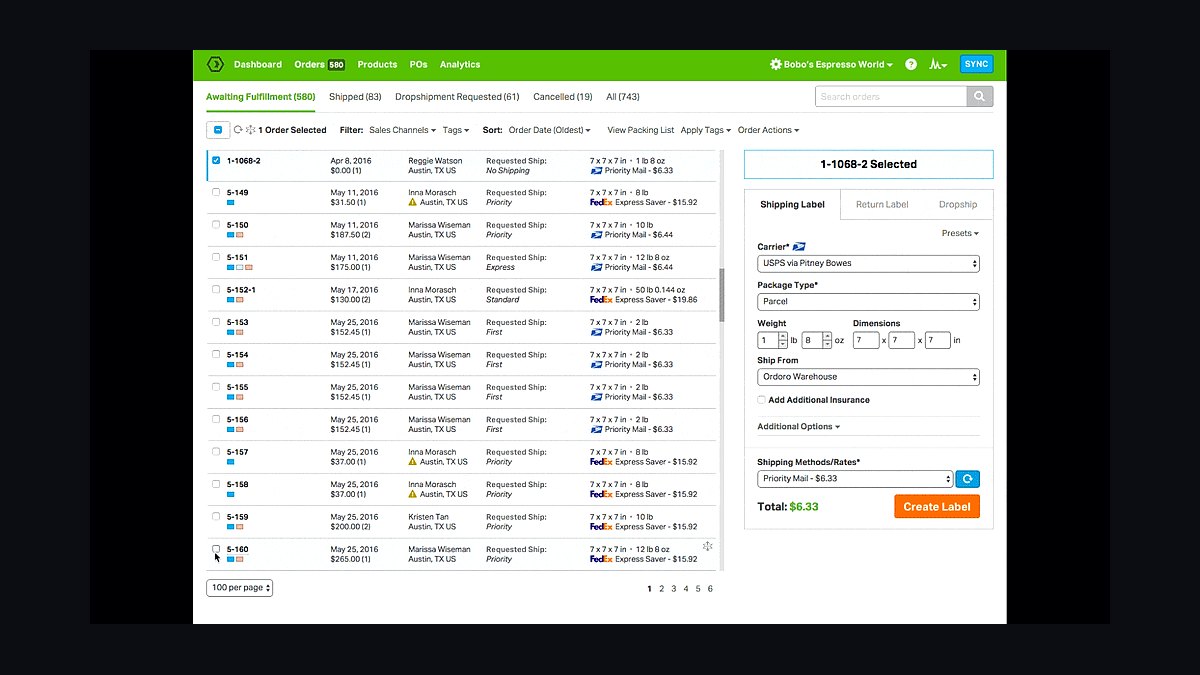Viewport: 1200px width, 675px height.
Task: Open order 5-152-1 link
Action: [x=241, y=290]
